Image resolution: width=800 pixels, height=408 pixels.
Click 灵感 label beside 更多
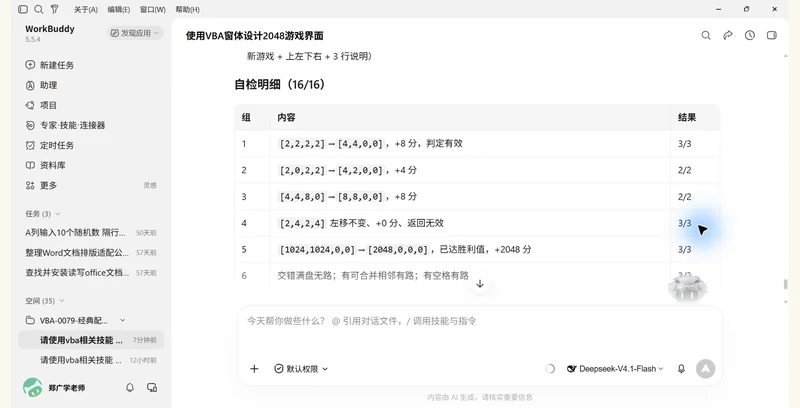click(x=150, y=185)
